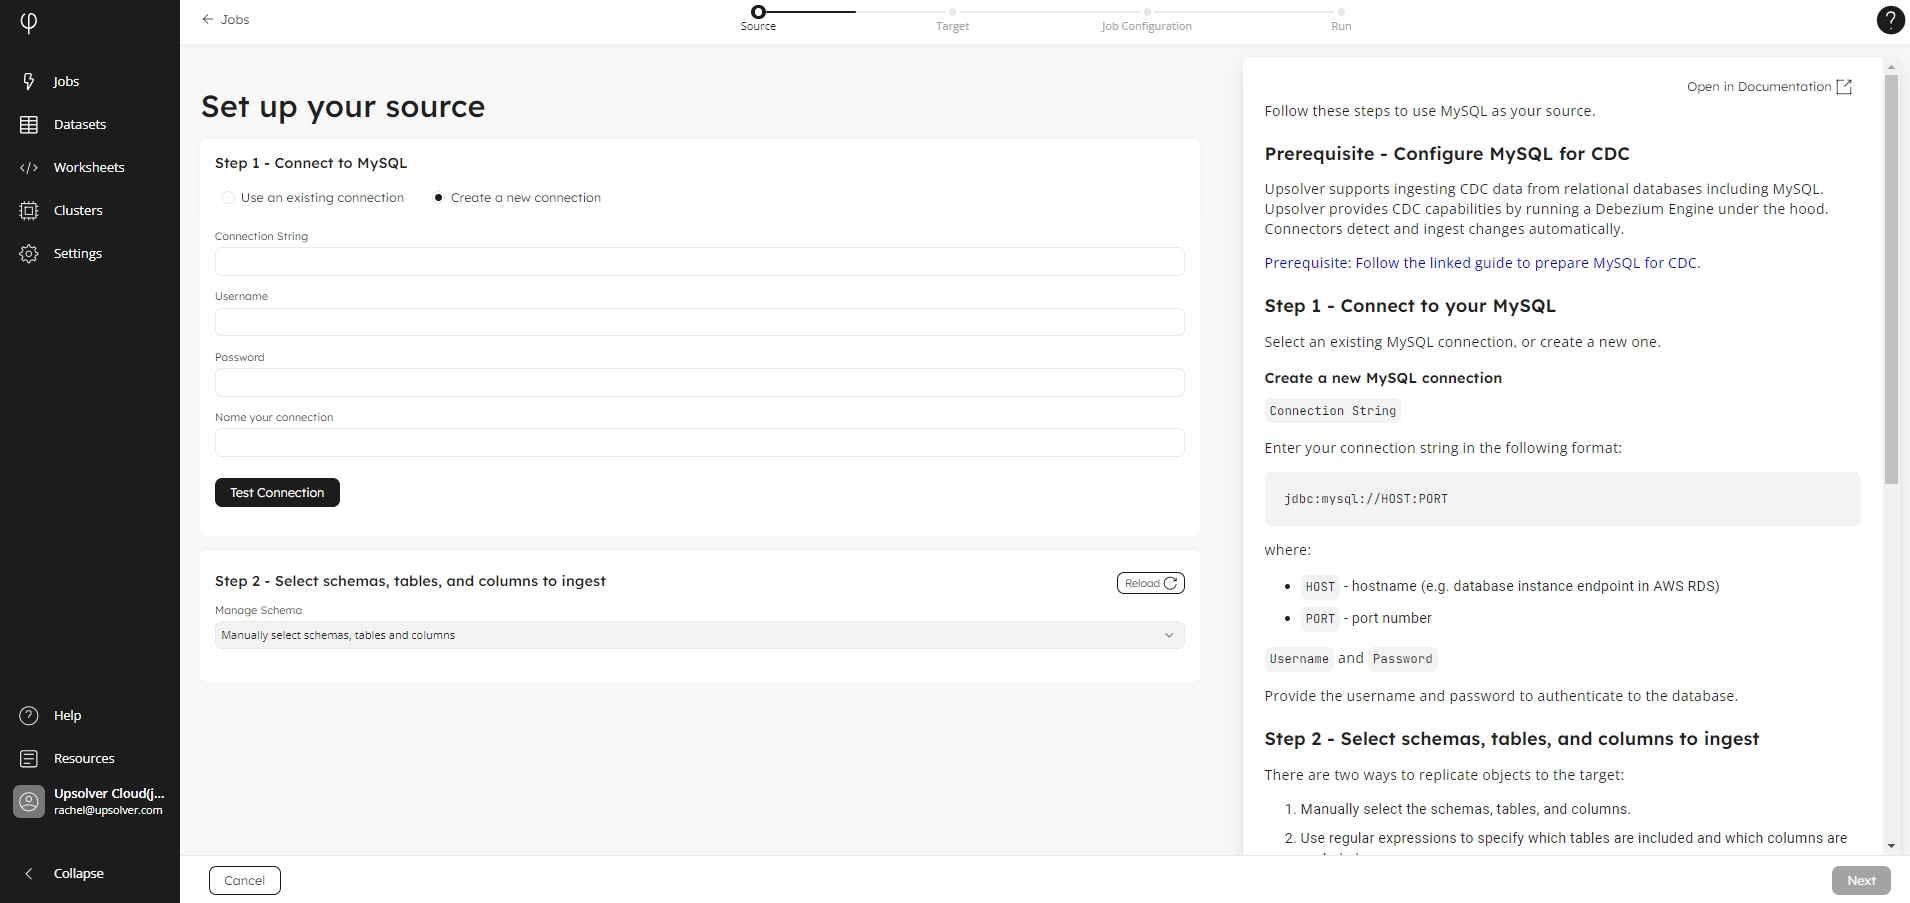This screenshot has height=903, width=1910.
Task: Click the Upsolver logo icon
Action: coord(29,23)
